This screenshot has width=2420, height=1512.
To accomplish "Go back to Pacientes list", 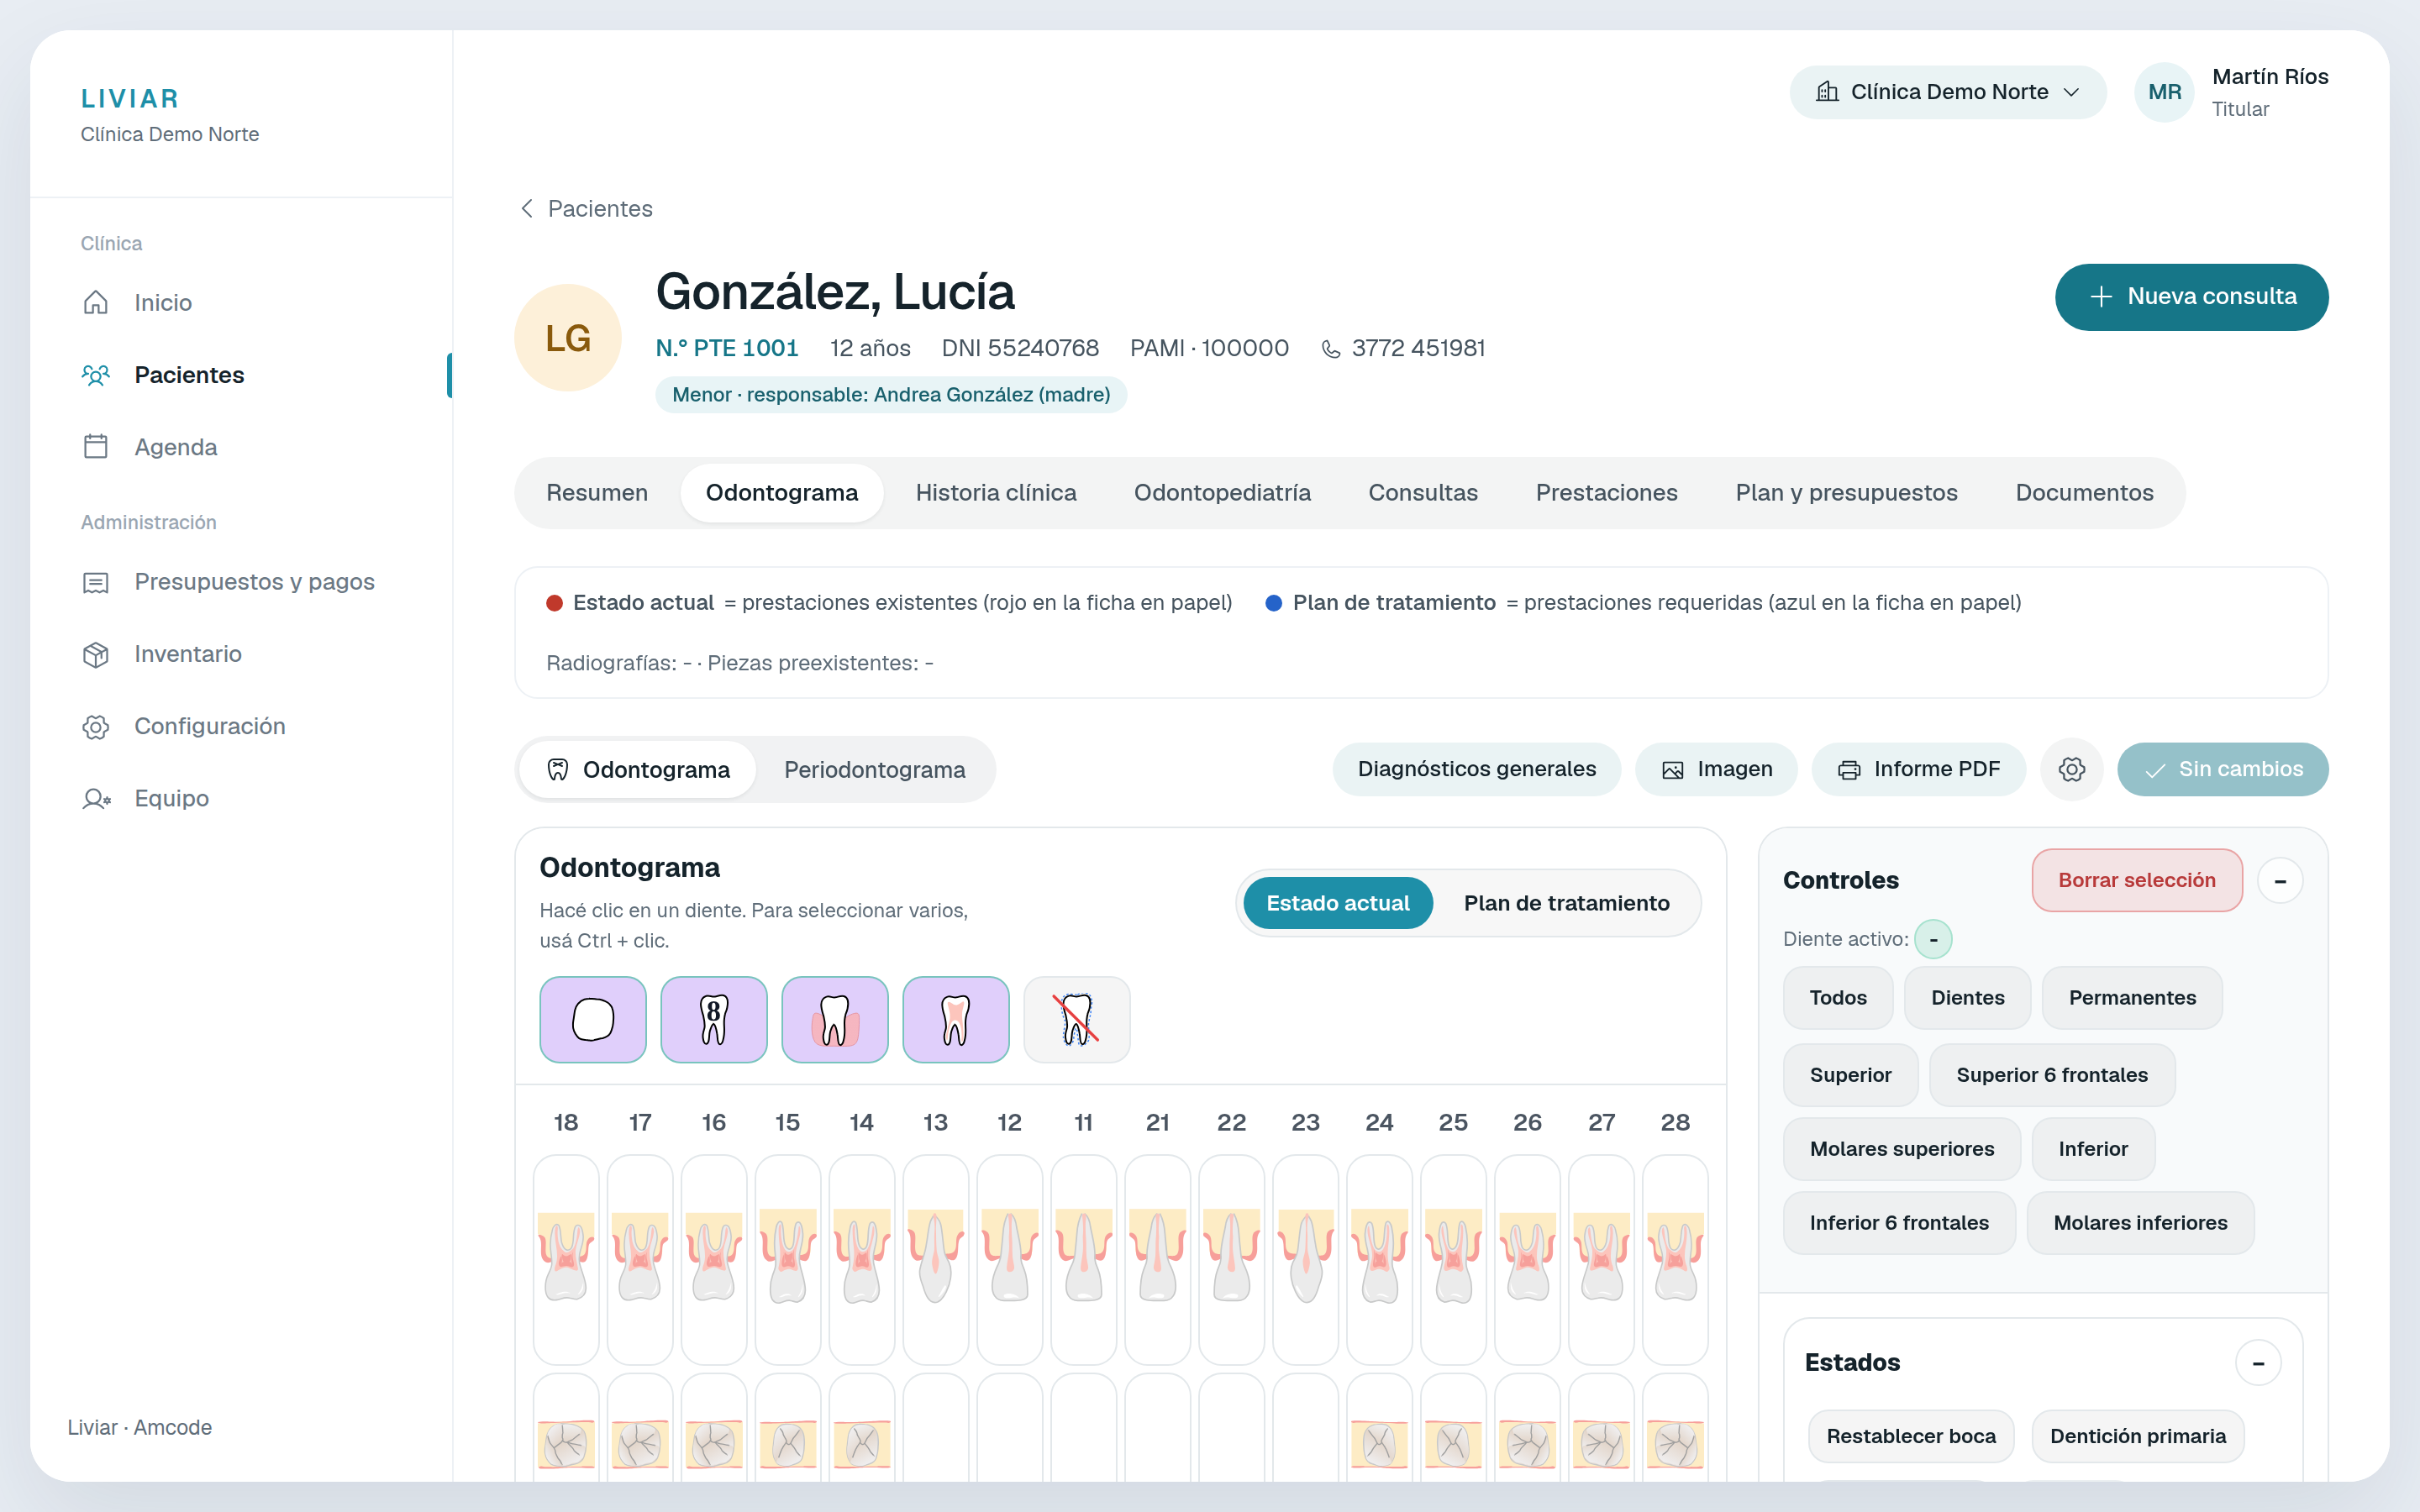I will click(587, 208).
